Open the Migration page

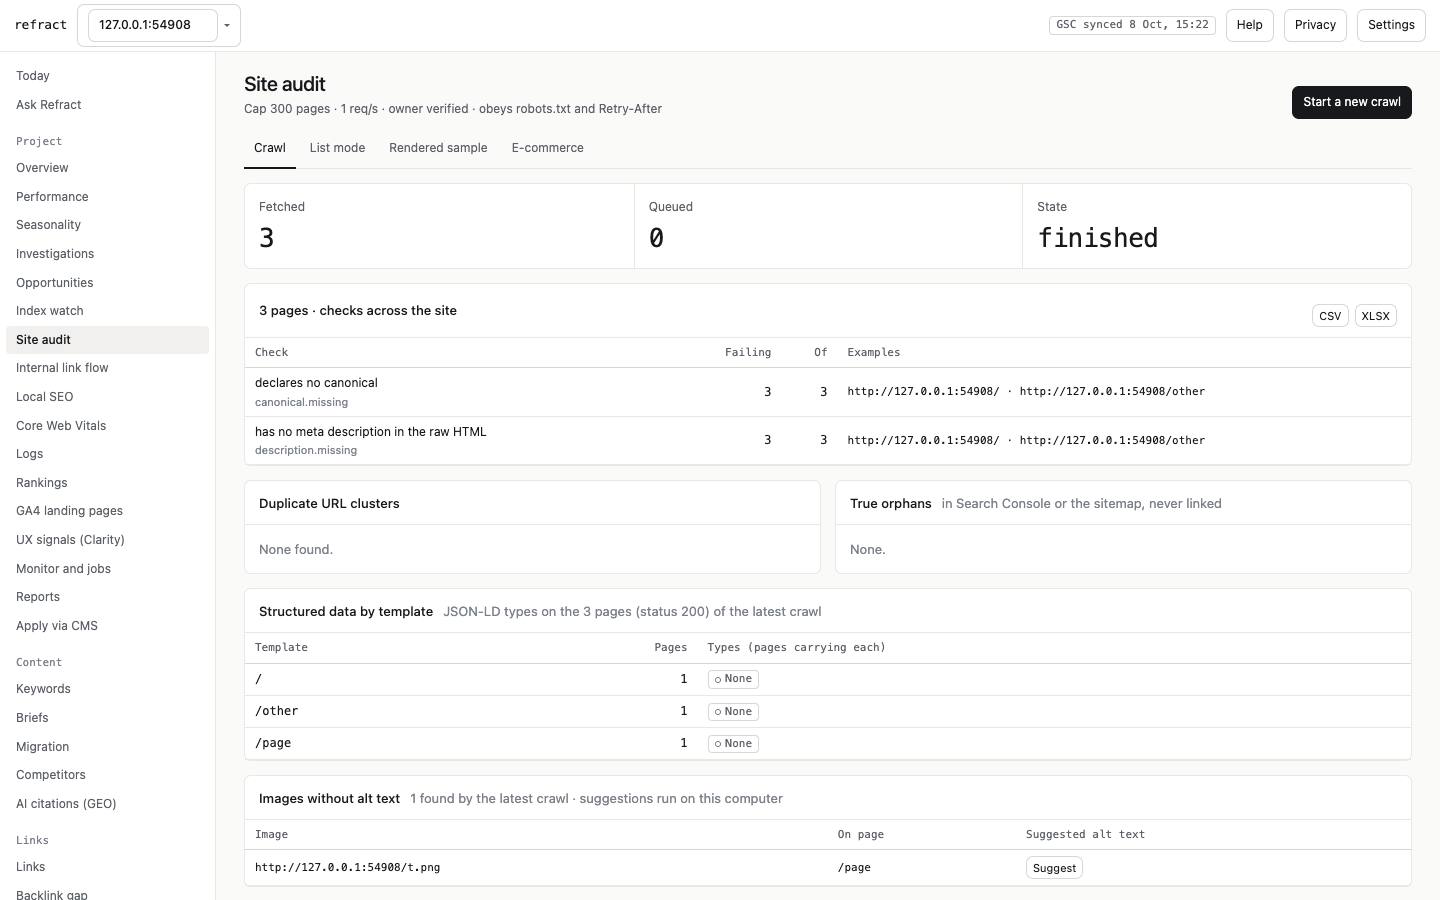click(x=107, y=747)
